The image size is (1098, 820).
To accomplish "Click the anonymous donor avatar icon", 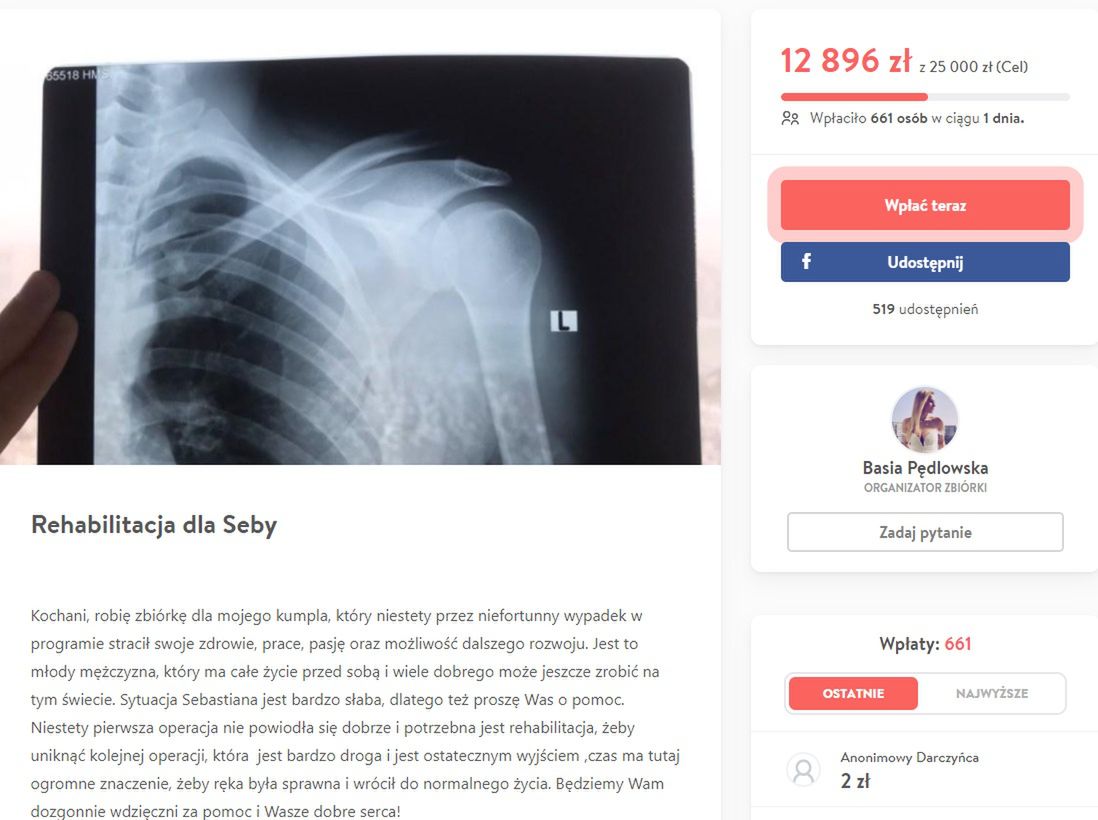I will click(x=803, y=770).
